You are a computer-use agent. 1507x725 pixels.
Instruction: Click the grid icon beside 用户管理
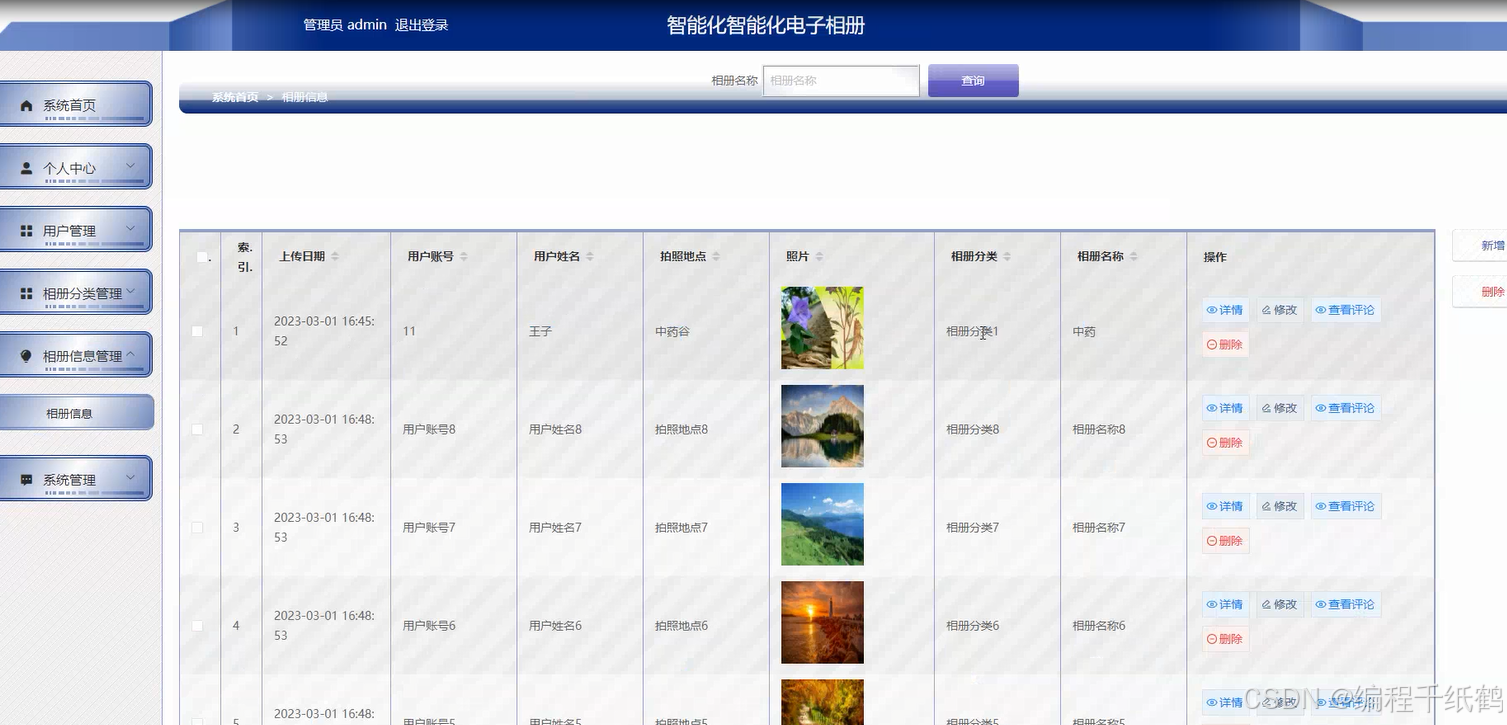coord(27,231)
